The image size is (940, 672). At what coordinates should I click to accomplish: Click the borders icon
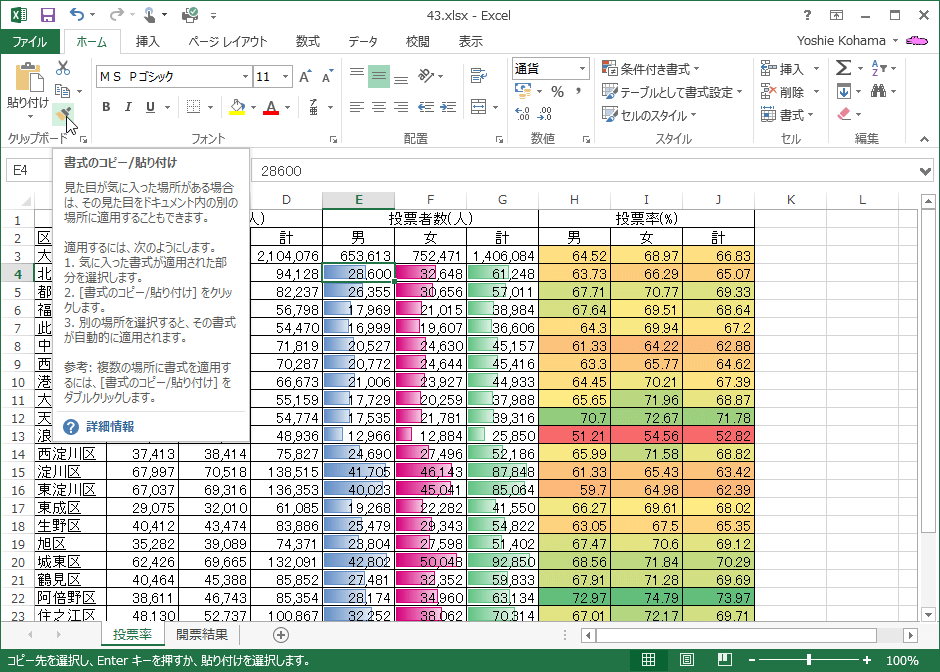(x=193, y=107)
